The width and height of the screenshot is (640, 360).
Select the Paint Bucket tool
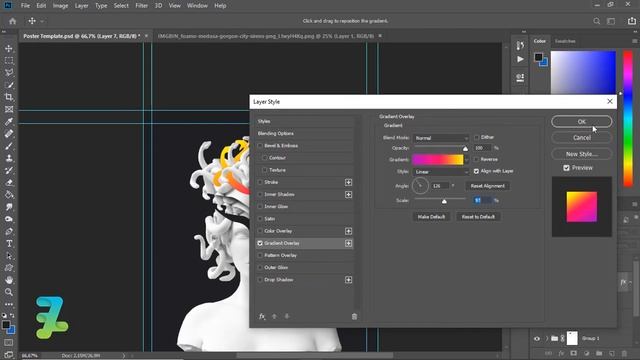click(9, 195)
